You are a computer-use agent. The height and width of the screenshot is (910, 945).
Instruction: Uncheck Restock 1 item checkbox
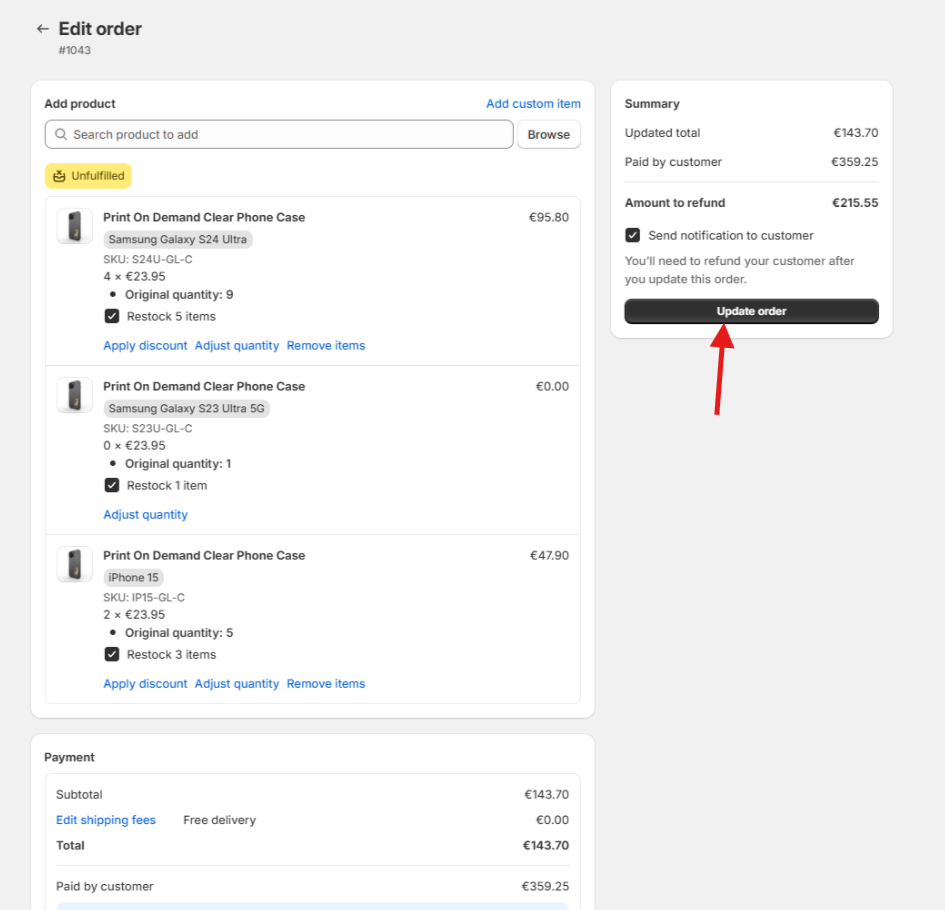[112, 485]
